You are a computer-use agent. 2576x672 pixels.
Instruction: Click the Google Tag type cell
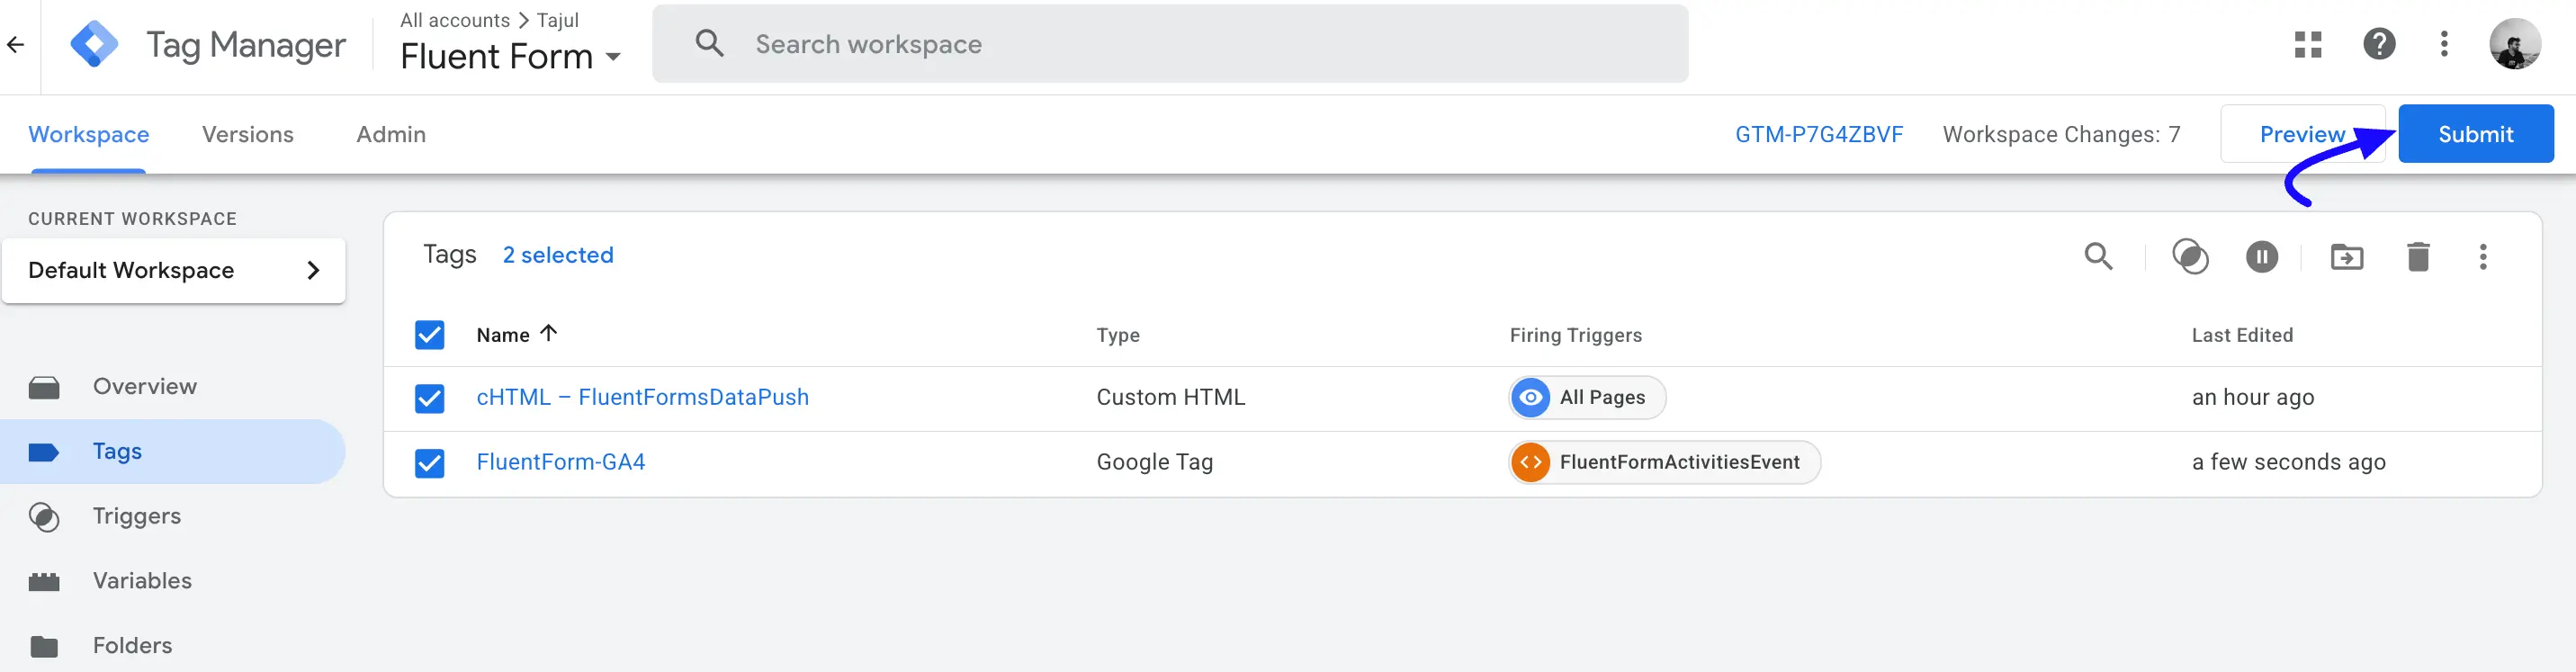point(1155,462)
